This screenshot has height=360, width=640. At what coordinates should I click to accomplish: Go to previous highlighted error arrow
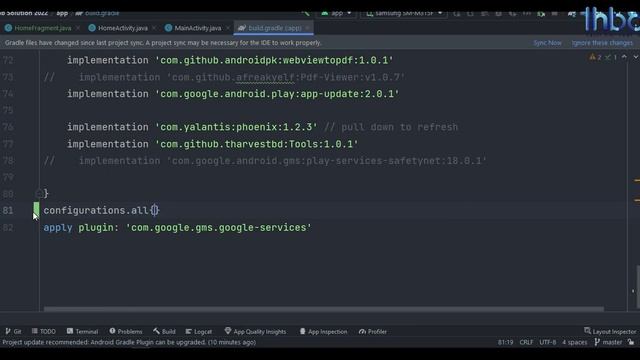624,58
